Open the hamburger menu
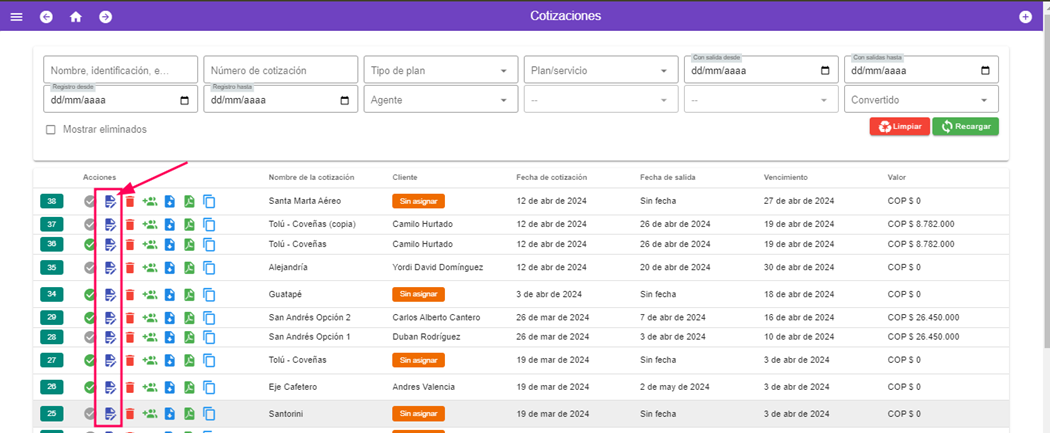The width and height of the screenshot is (1050, 433). click(x=16, y=16)
